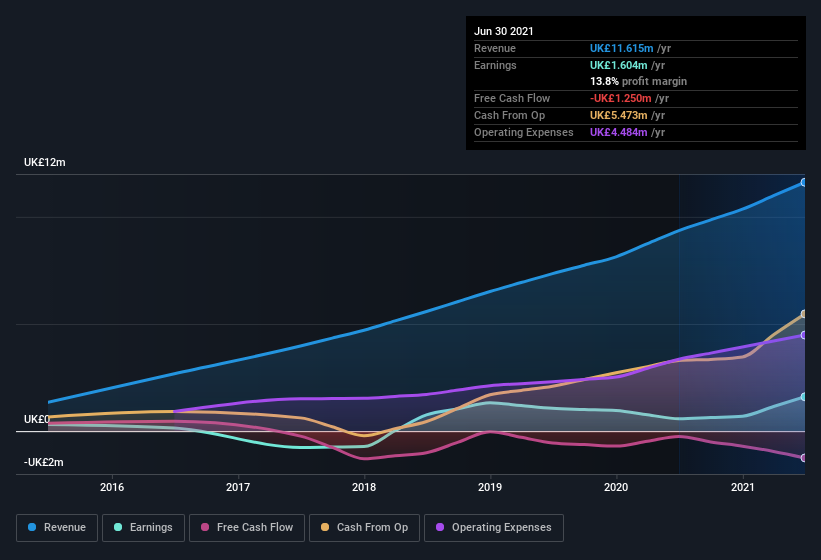Click the teal Earnings endpoint marker
Image resolution: width=821 pixels, height=560 pixels.
coord(803,397)
